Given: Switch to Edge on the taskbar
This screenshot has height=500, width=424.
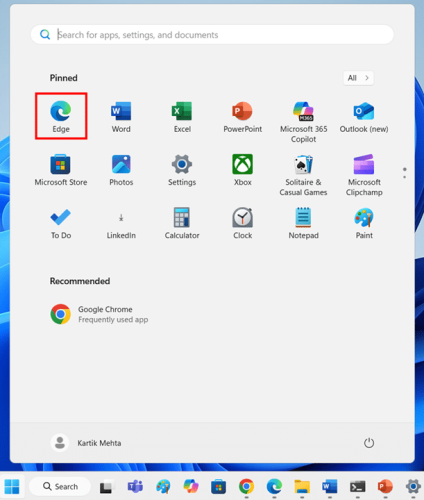Looking at the screenshot, I should pyautogui.click(x=274, y=487).
